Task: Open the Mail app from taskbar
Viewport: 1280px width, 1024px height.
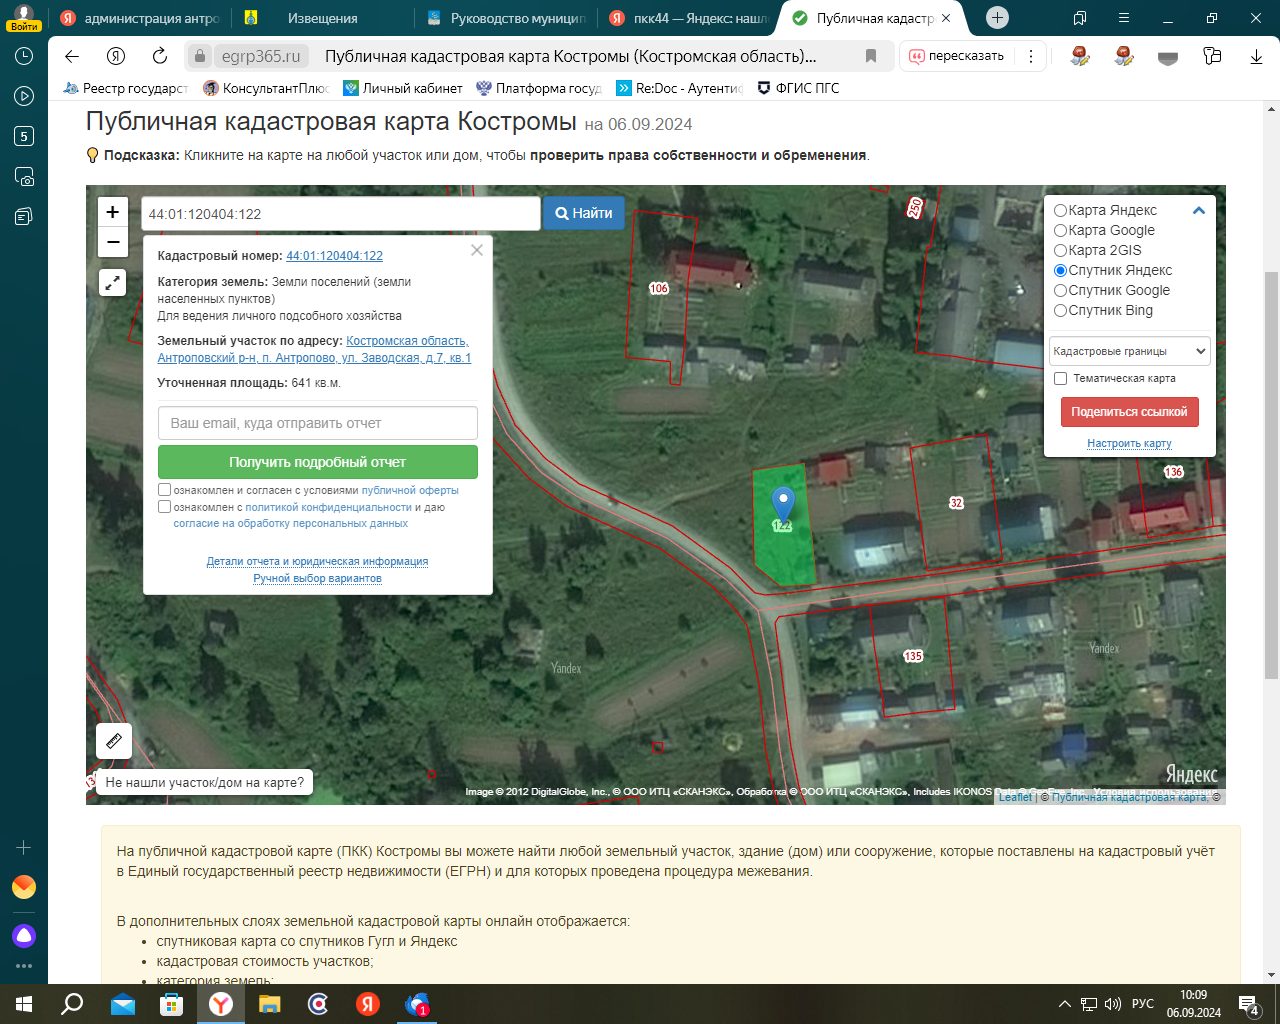Action: [123, 1004]
